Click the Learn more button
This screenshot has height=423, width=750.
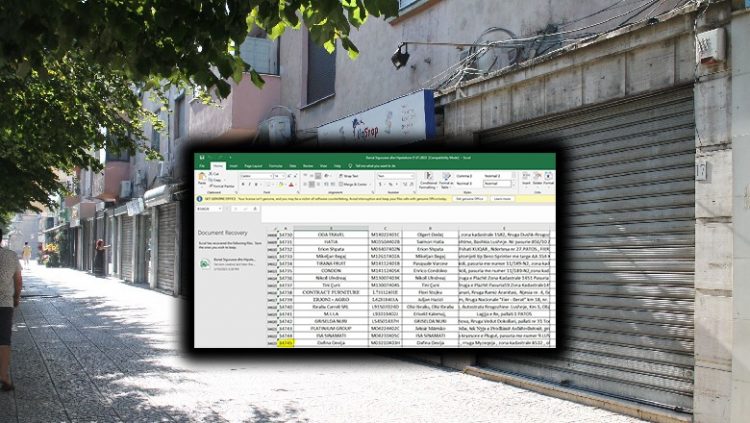pos(502,199)
